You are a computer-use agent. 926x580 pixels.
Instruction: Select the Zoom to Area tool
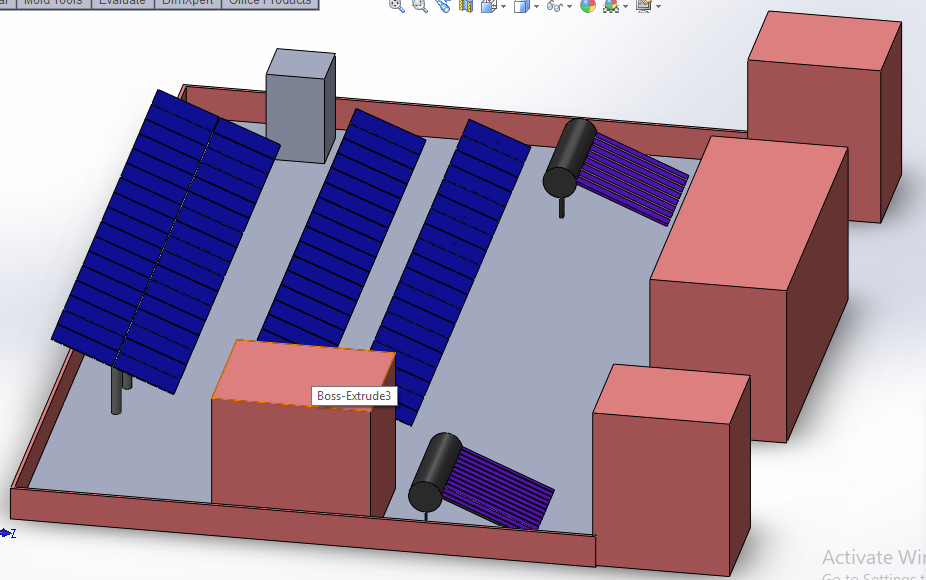click(420, 5)
